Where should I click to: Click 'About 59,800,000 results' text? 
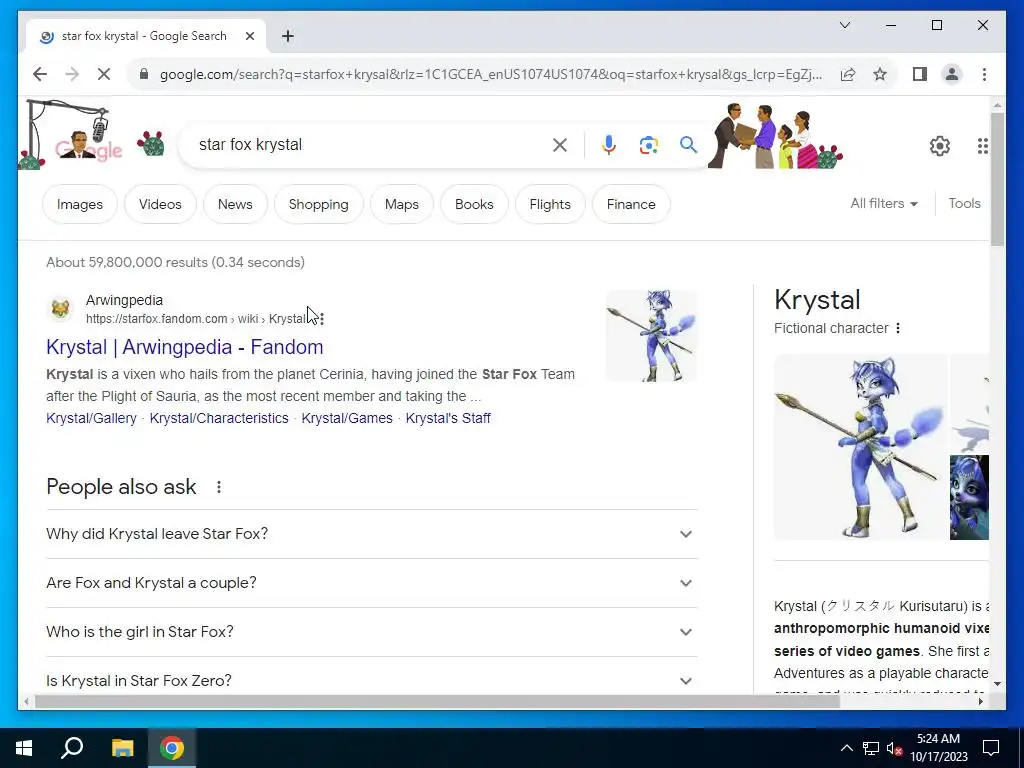[x=176, y=262]
